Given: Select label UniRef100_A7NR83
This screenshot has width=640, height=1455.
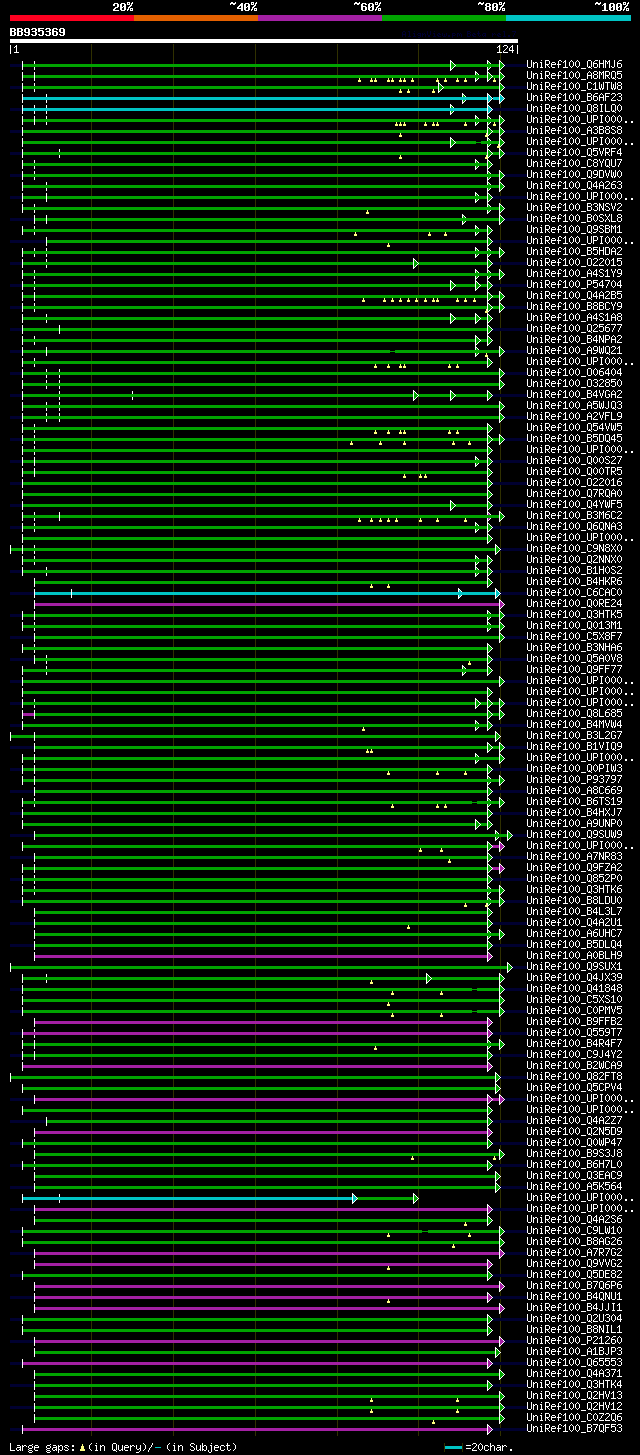Looking at the screenshot, I should coord(574,856).
